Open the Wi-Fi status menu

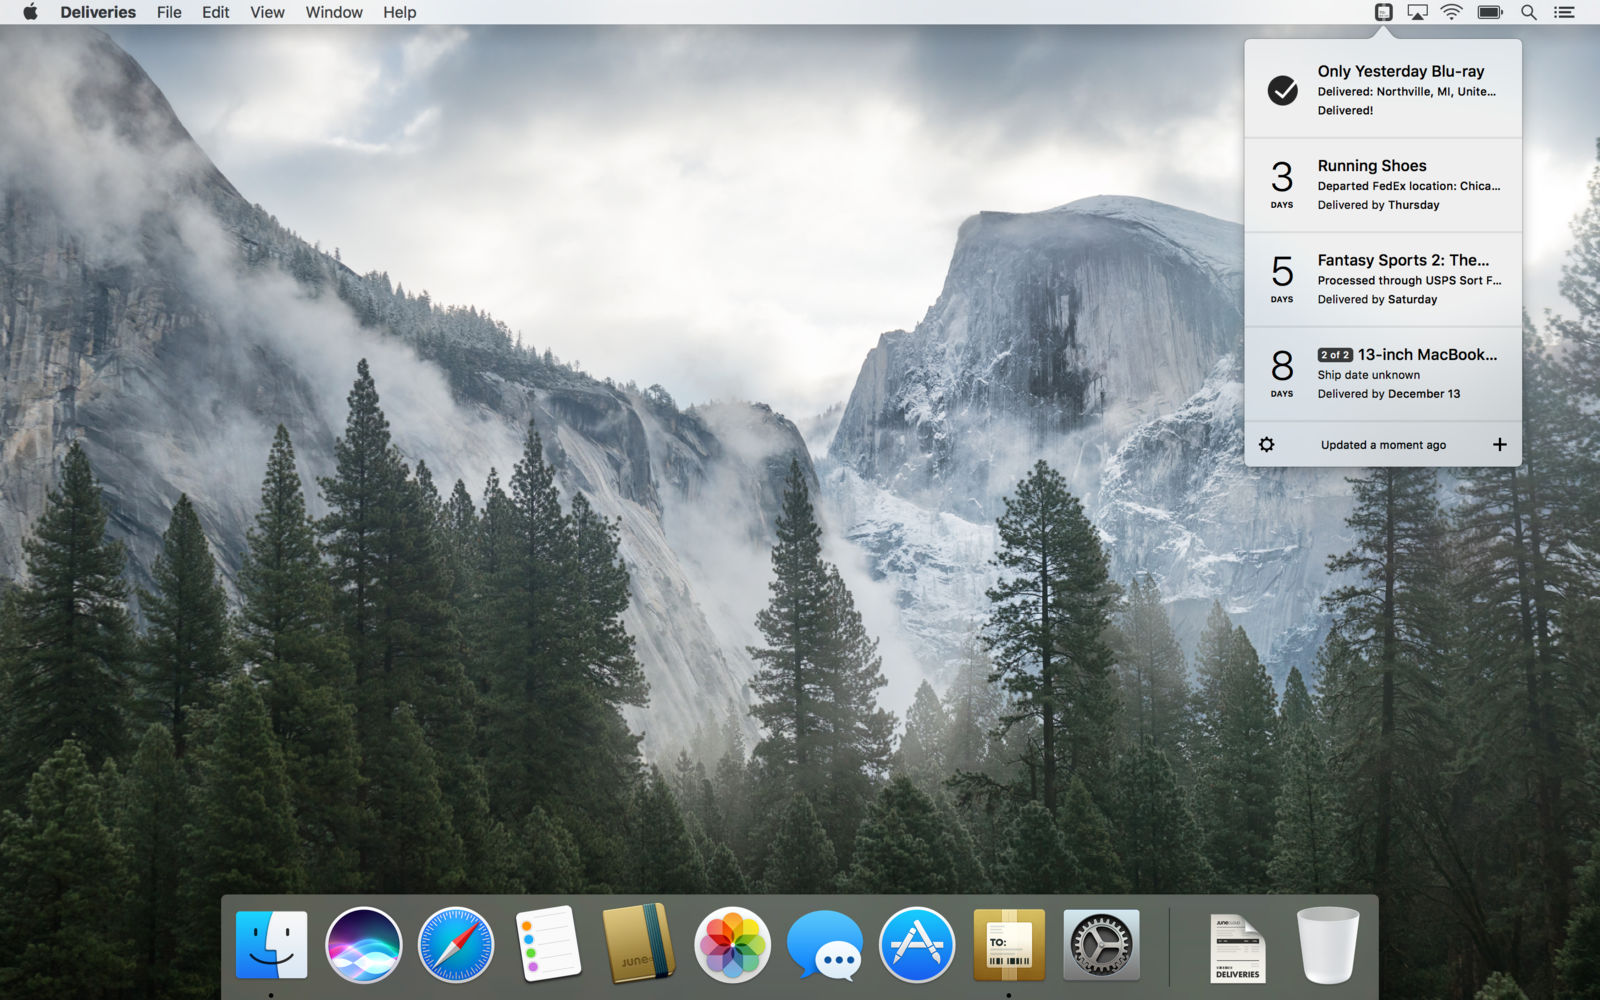point(1451,12)
